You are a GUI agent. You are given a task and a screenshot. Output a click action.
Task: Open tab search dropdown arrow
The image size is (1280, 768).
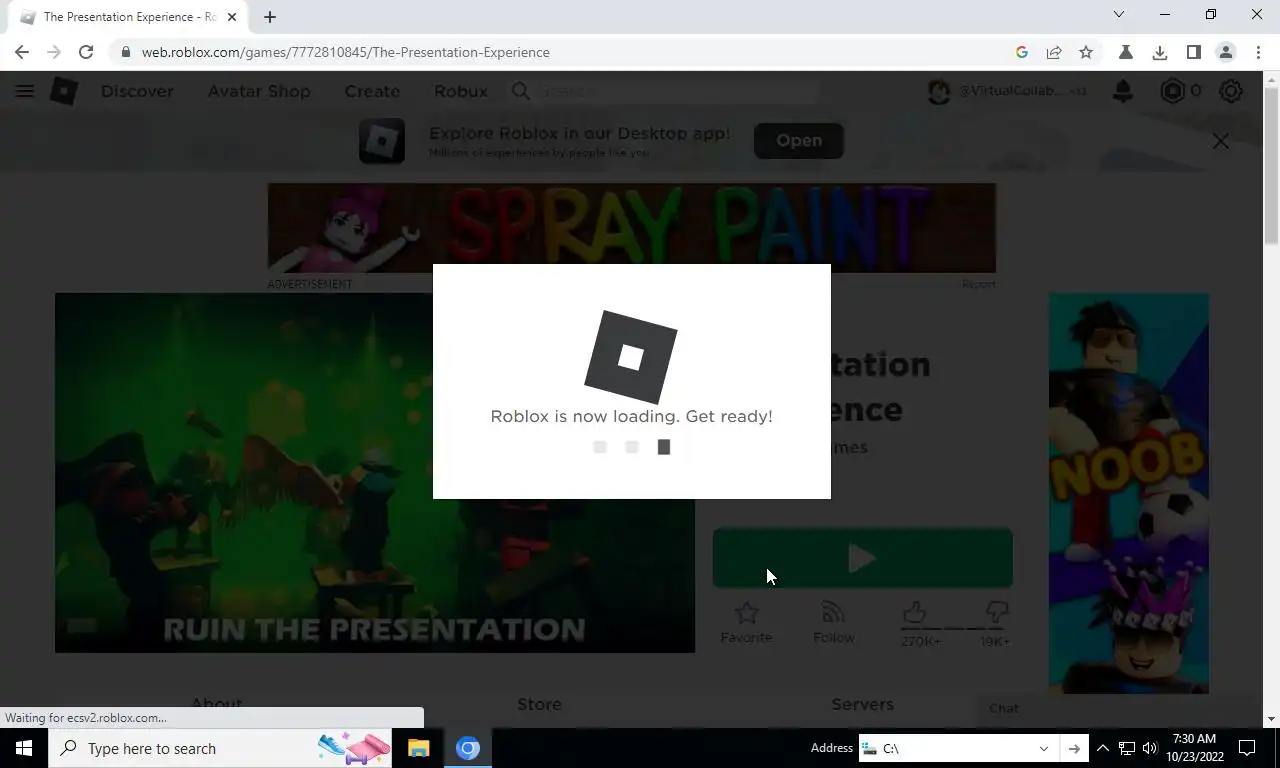click(1119, 14)
